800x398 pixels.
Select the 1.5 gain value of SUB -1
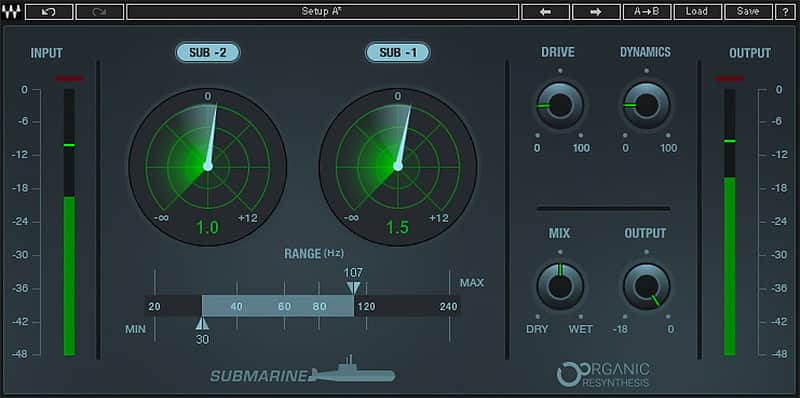click(398, 228)
